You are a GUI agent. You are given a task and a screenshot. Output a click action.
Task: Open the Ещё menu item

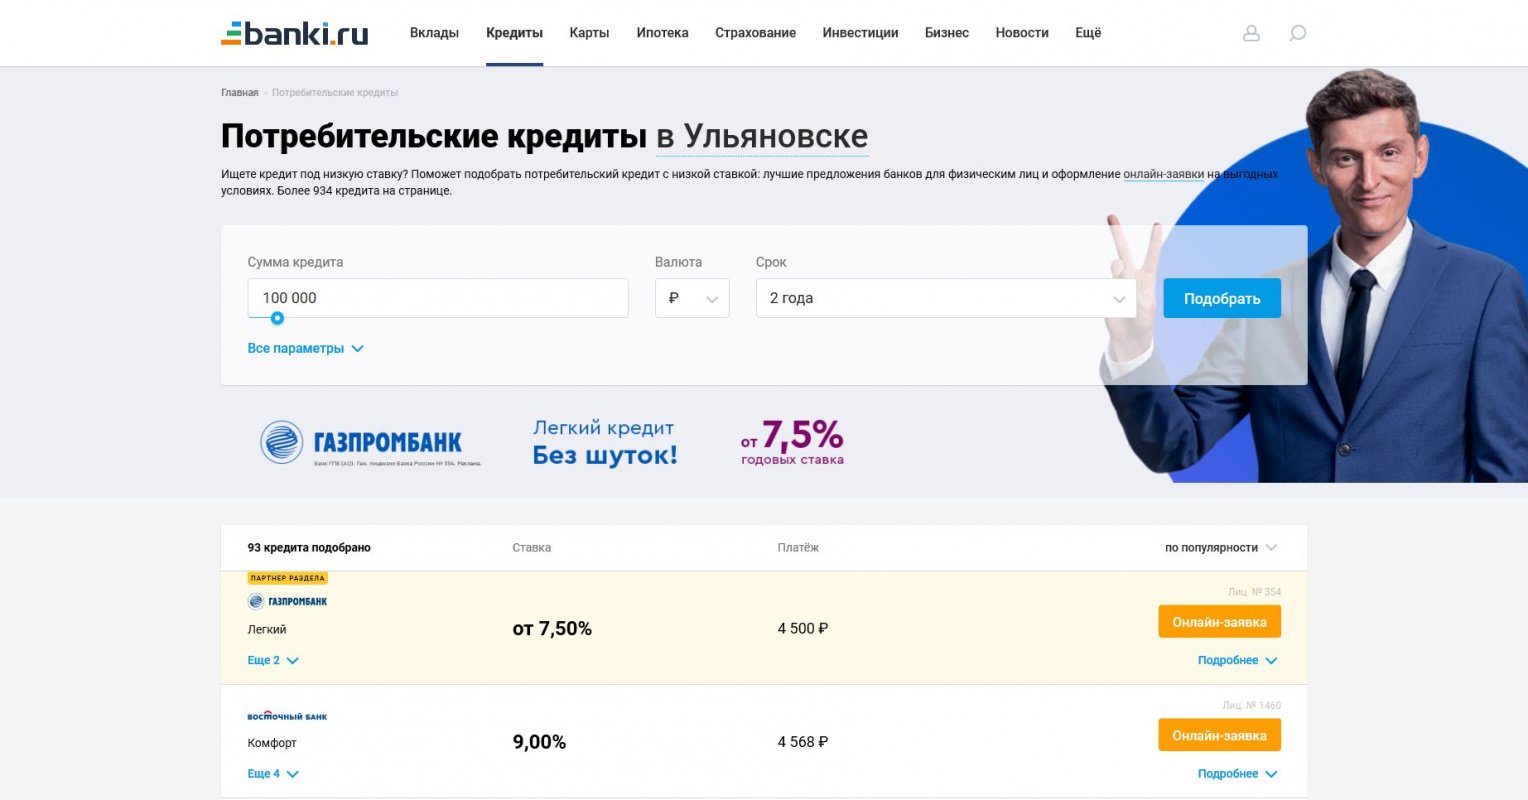1088,33
